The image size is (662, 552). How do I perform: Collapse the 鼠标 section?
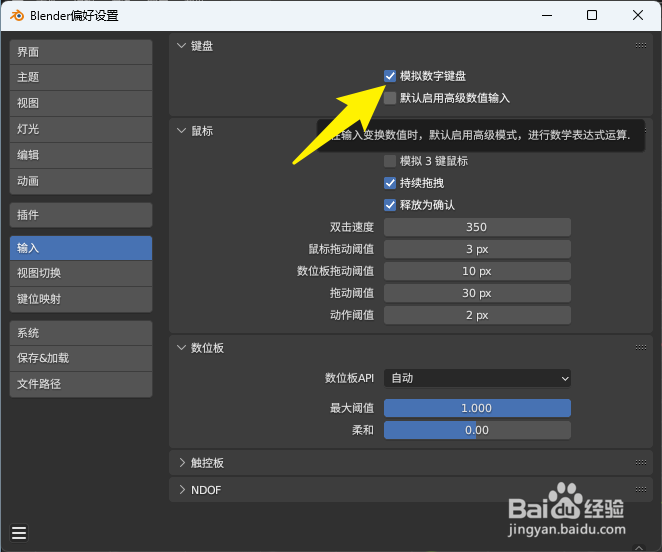pyautogui.click(x=182, y=131)
